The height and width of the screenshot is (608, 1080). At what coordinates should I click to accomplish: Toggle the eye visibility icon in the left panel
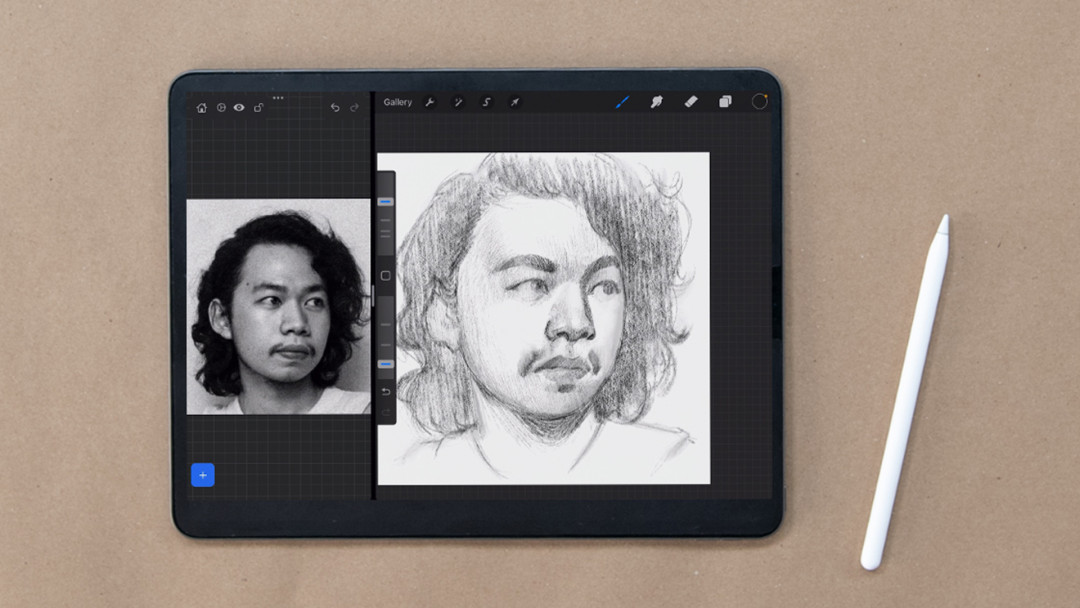pyautogui.click(x=238, y=107)
